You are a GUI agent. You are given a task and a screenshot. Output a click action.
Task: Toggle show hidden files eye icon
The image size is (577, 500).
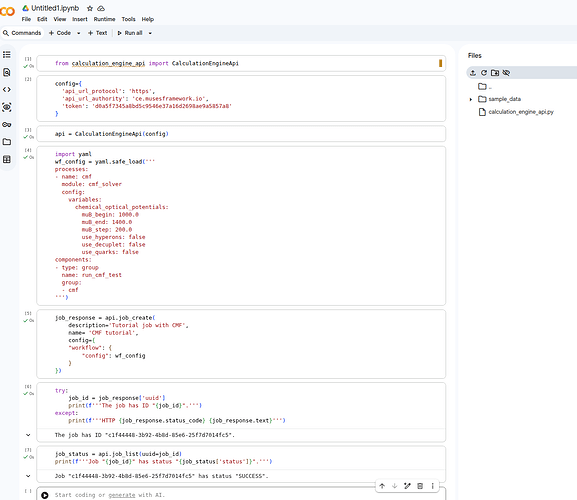(506, 73)
